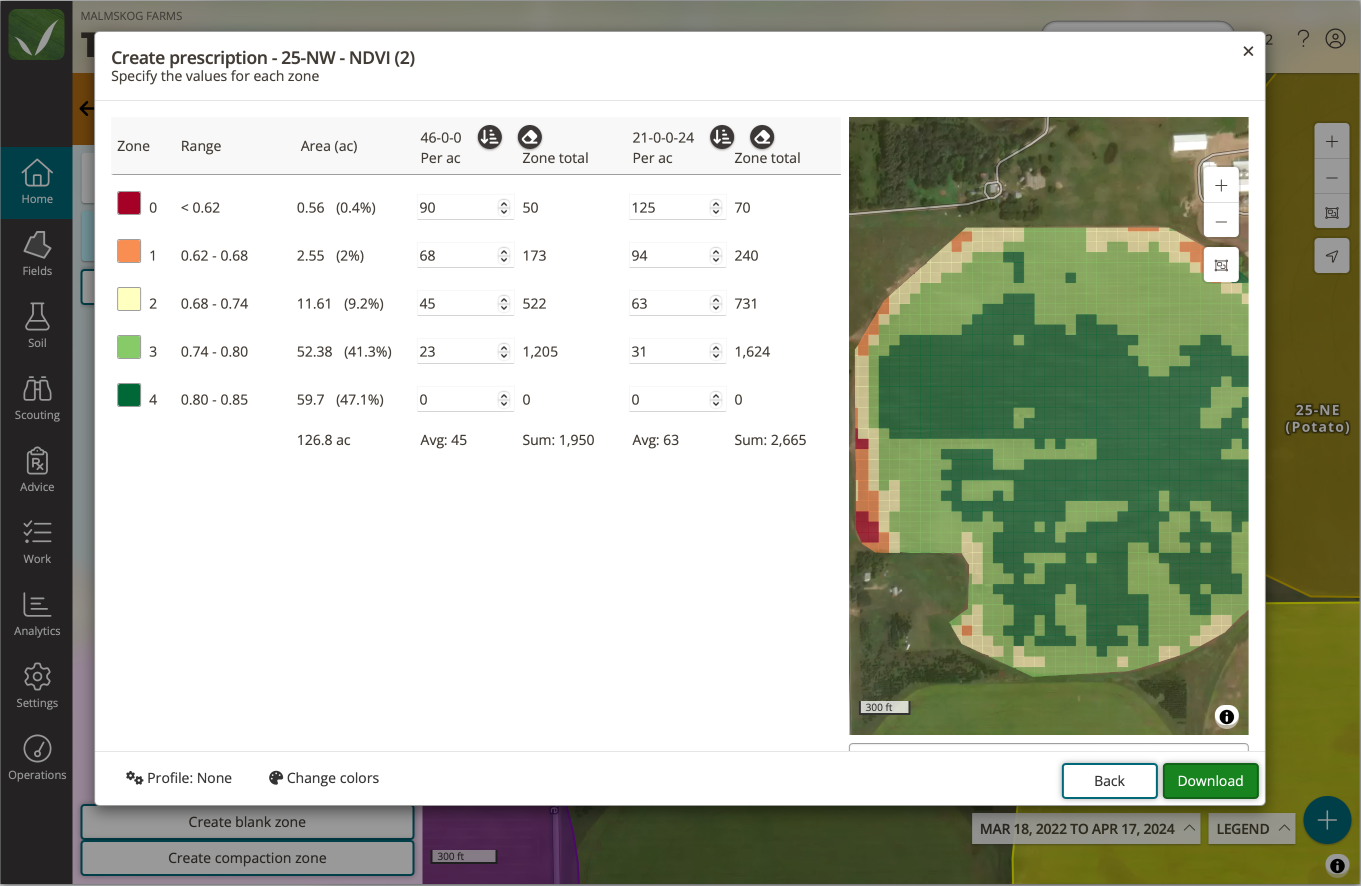
Task: Edit zone 2 46-0-0 value 45
Action: coord(464,304)
